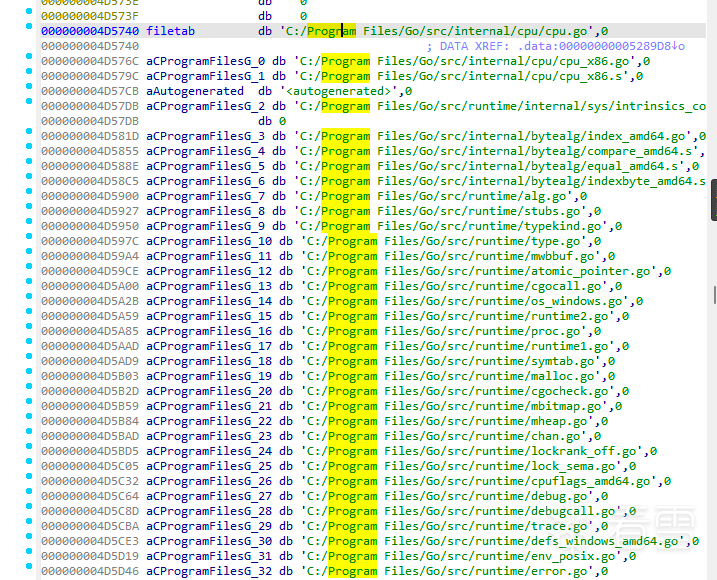This screenshot has height=580, width=717.
Task: Select label aCProgramFilesG_6
Action: point(205,181)
